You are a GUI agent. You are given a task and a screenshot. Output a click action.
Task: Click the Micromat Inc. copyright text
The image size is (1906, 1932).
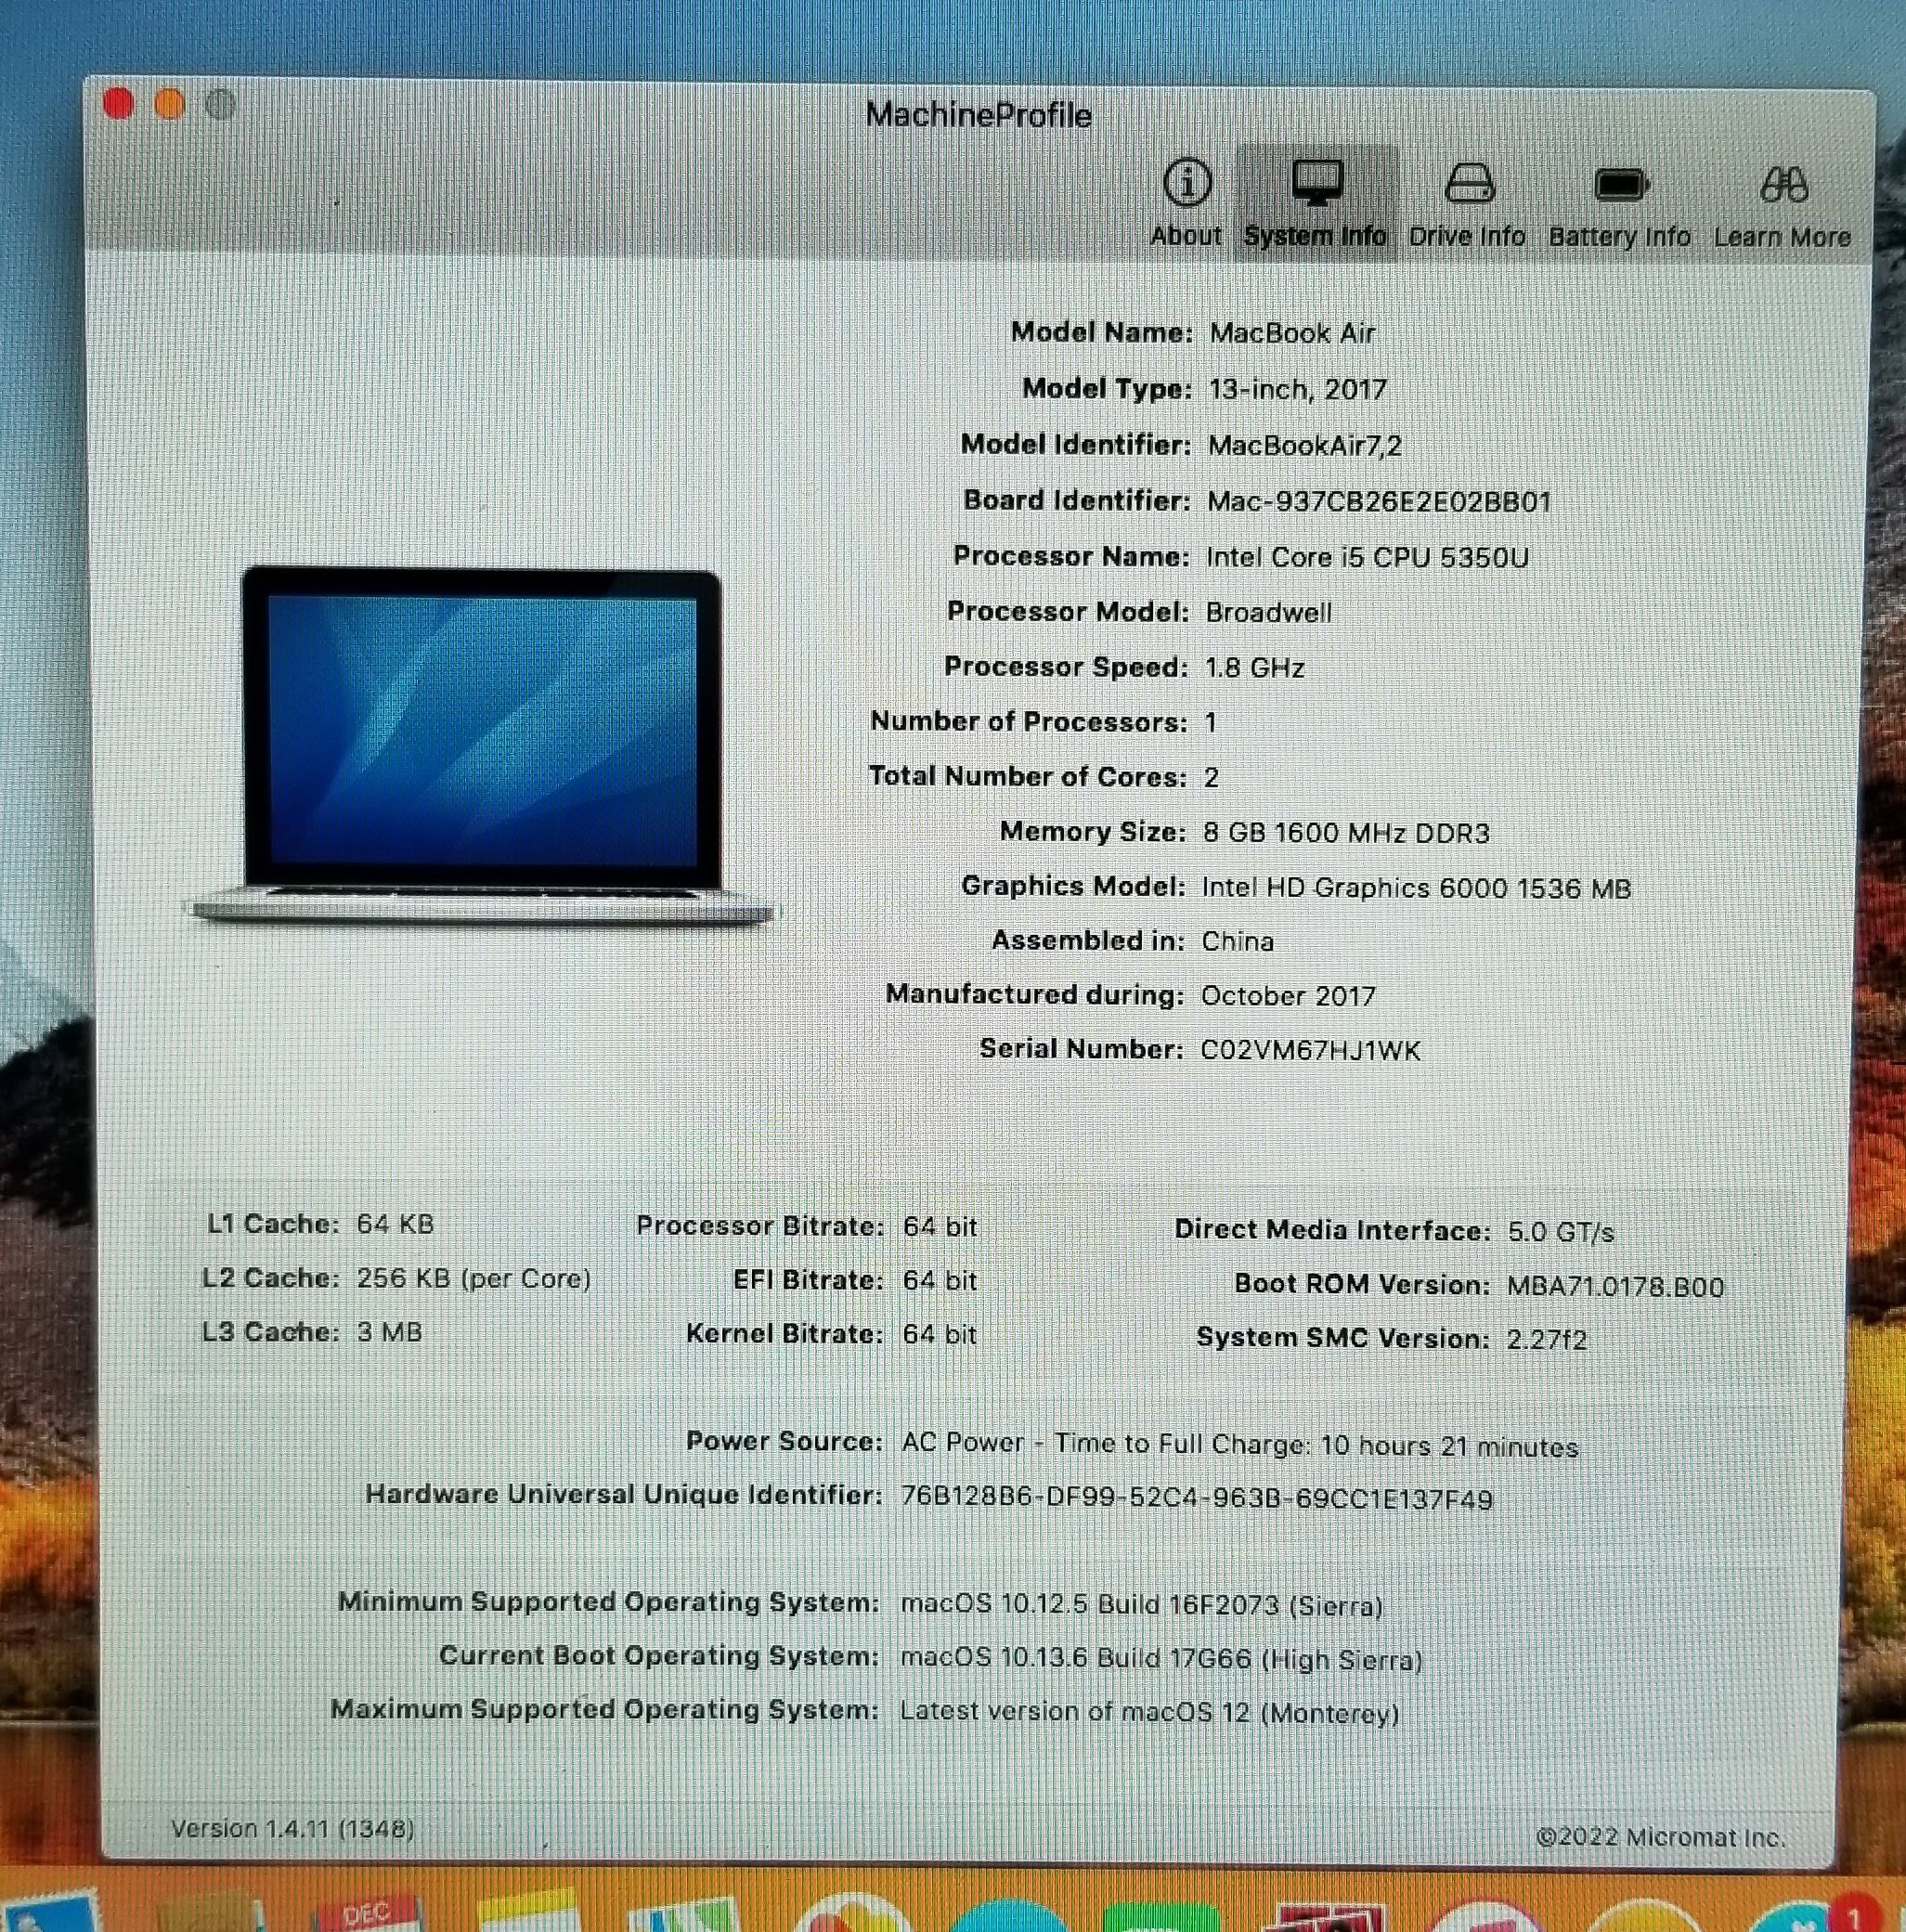tap(1660, 1837)
